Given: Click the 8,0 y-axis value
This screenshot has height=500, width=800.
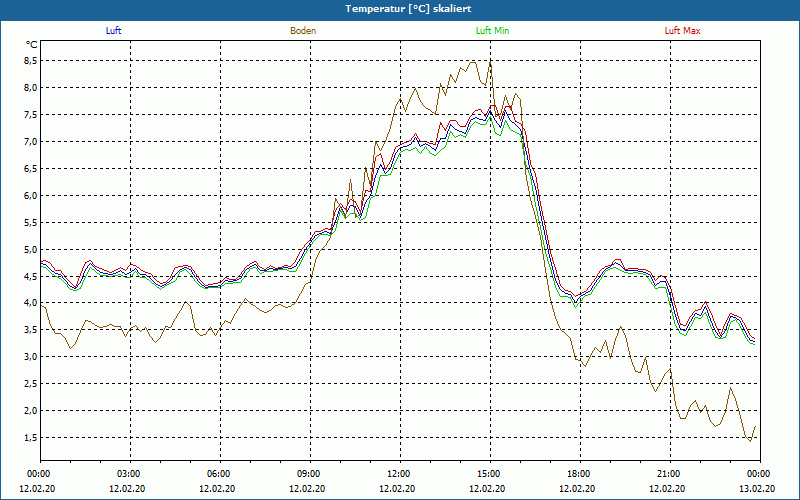Looking at the screenshot, I should 31,88.
